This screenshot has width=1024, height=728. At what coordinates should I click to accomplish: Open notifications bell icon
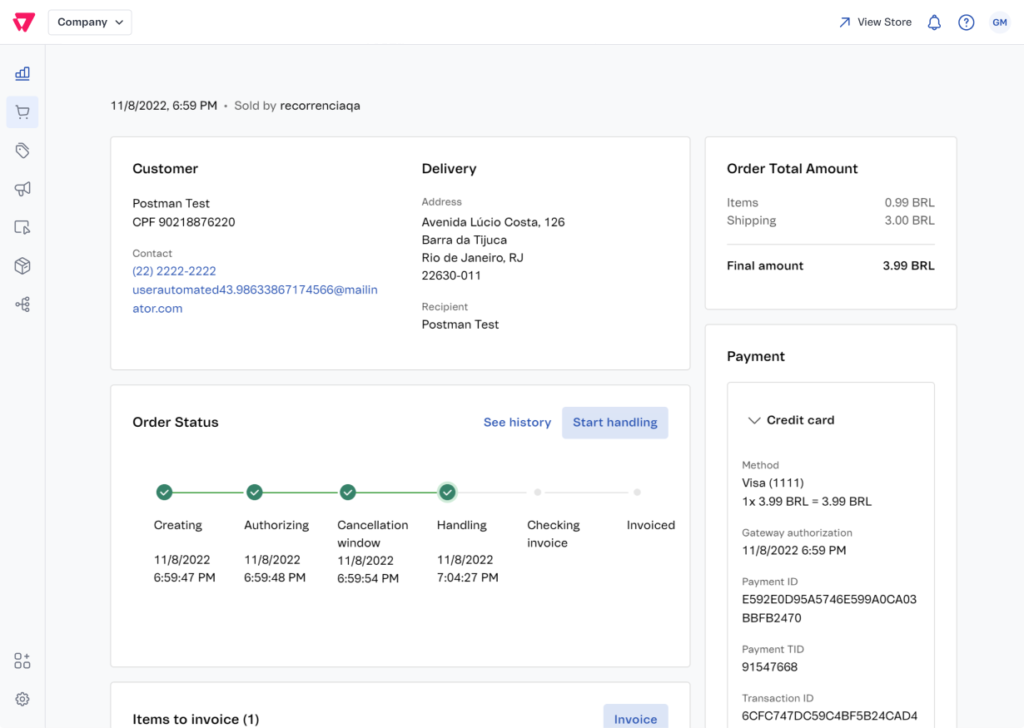click(935, 23)
